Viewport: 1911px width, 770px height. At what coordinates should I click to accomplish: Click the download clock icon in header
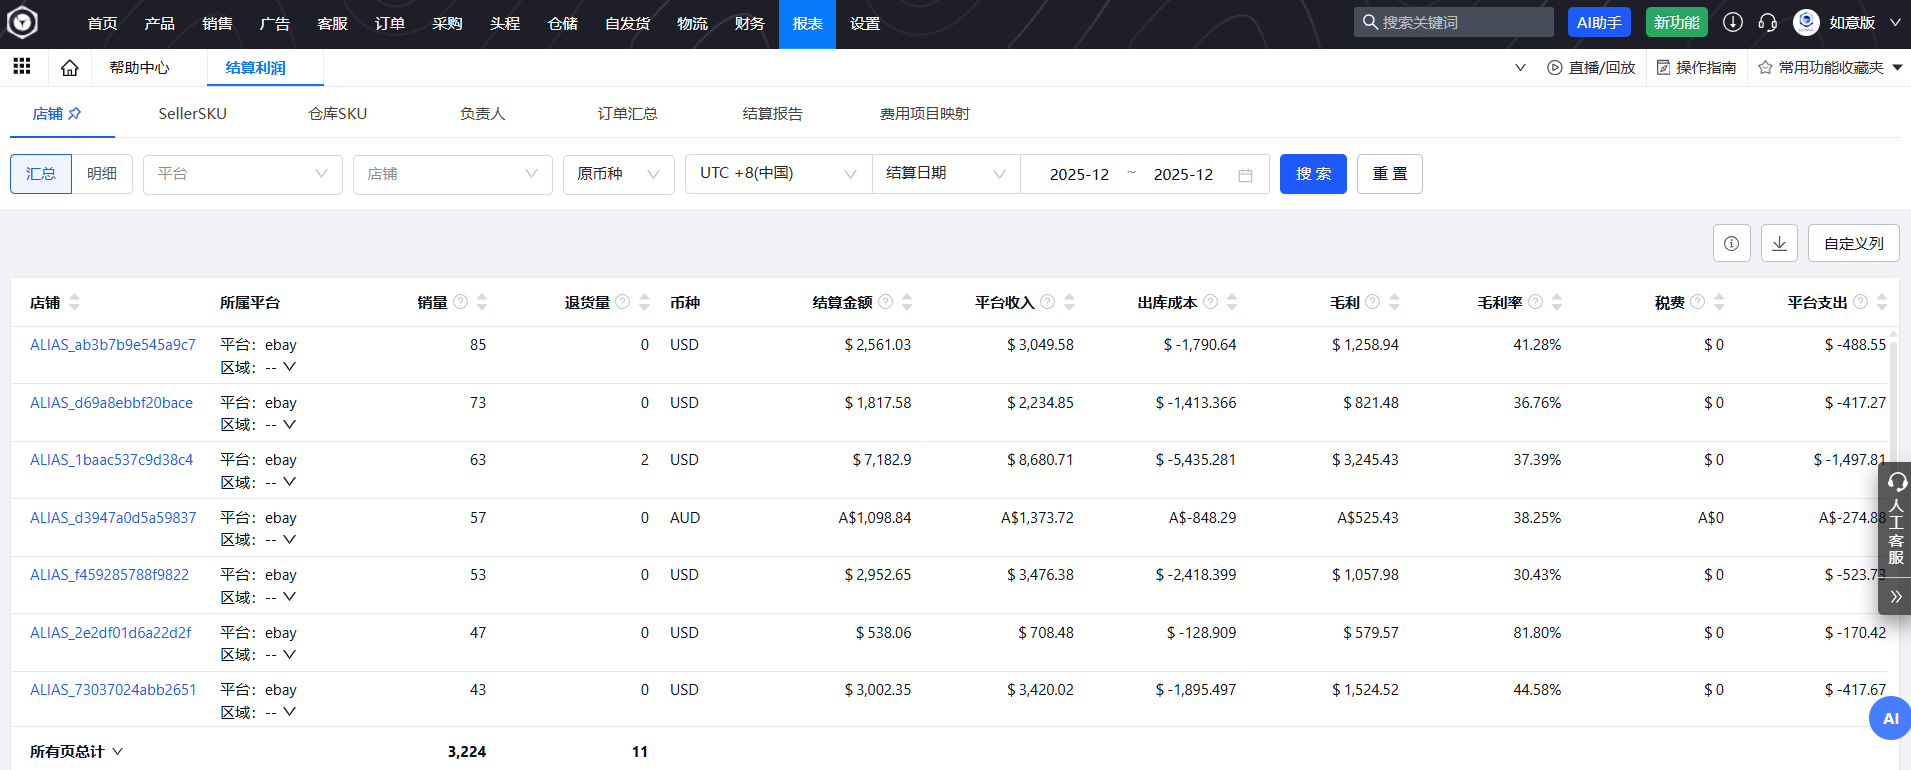tap(1733, 23)
